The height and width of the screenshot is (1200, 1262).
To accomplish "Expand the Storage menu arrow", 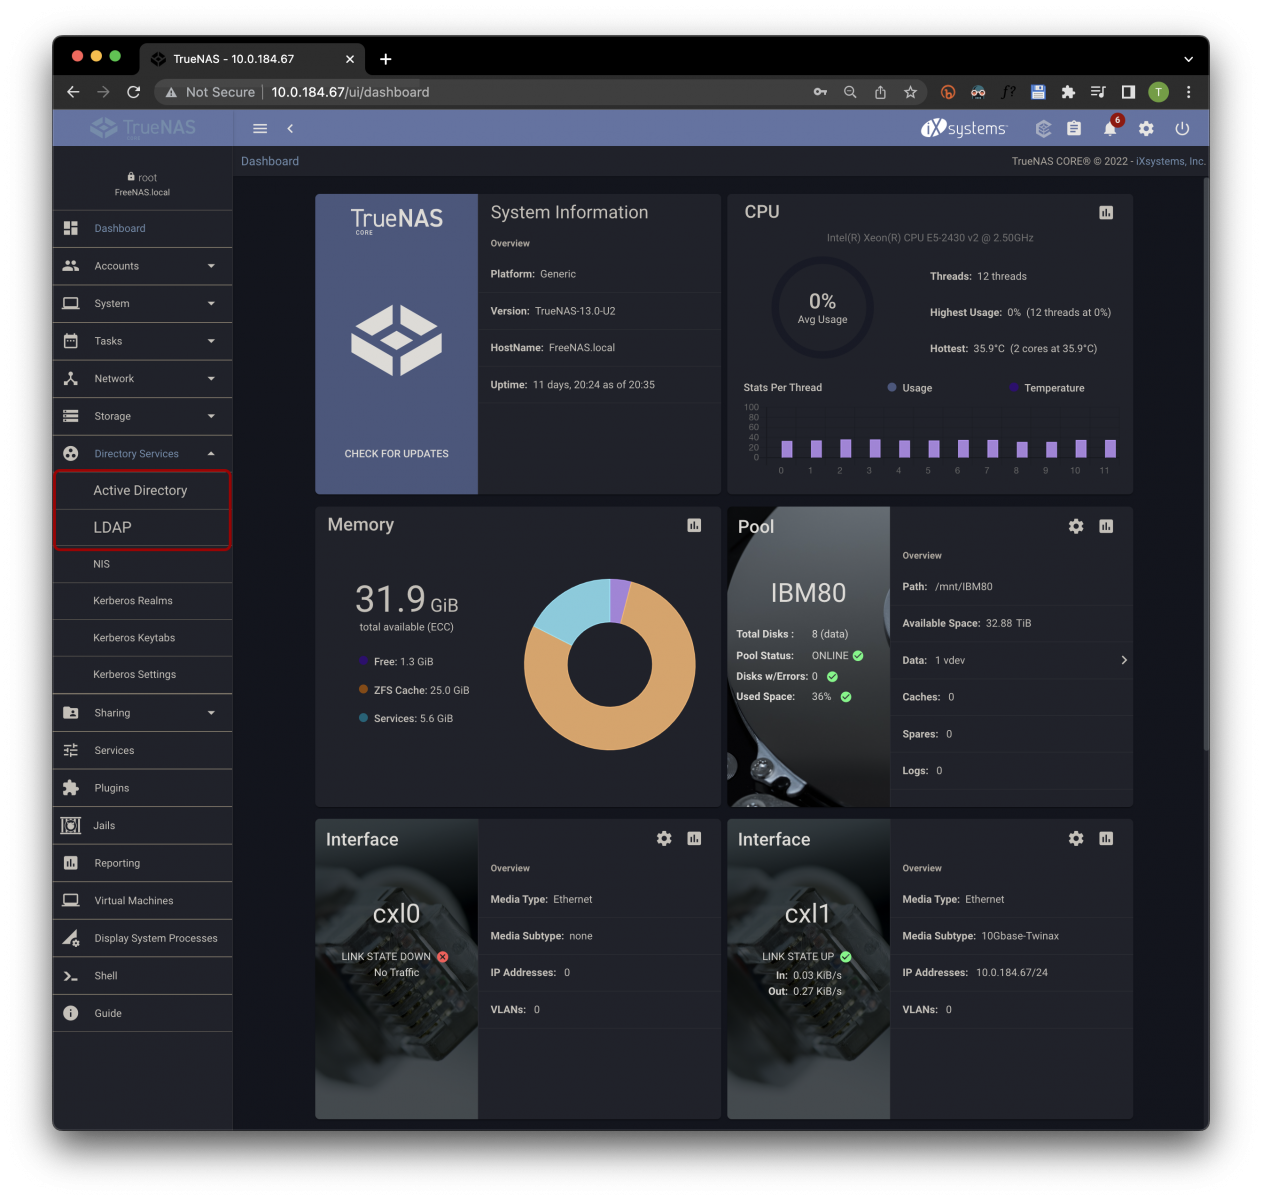I will tap(211, 416).
